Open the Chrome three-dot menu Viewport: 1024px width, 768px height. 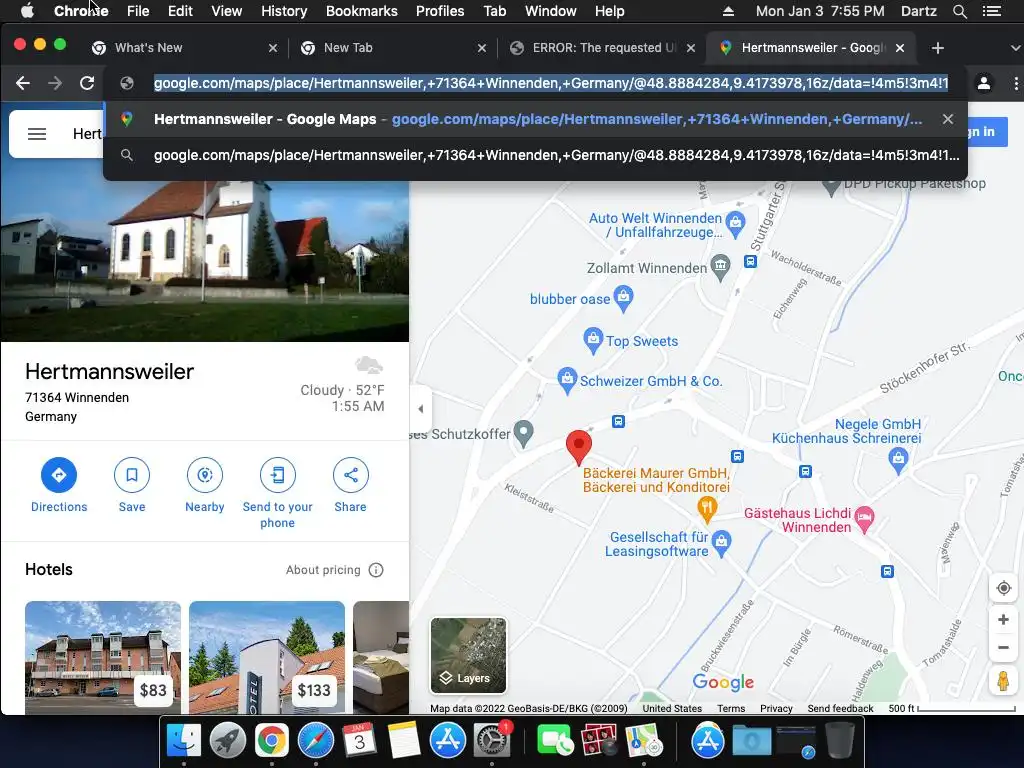pyautogui.click(x=1016, y=83)
